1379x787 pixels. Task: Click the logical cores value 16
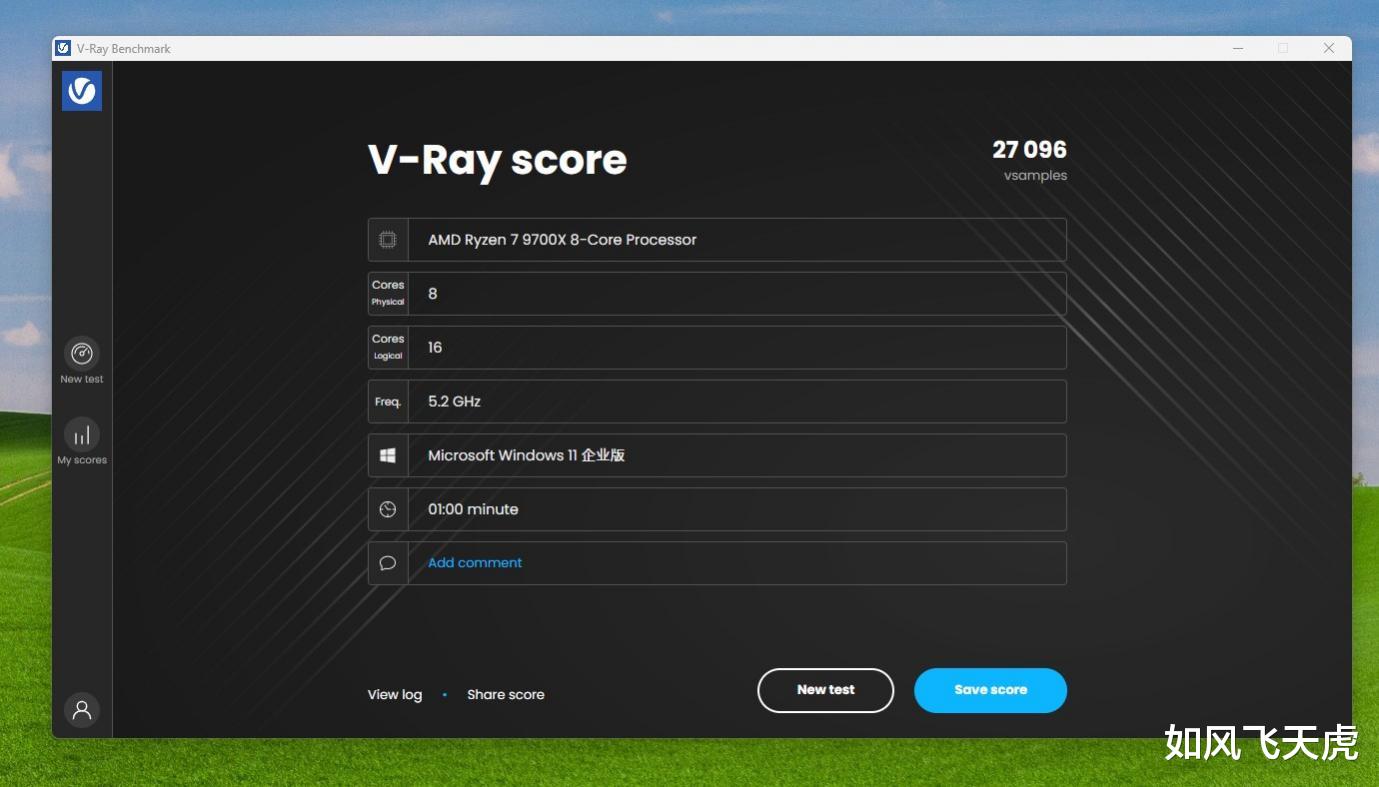point(435,347)
